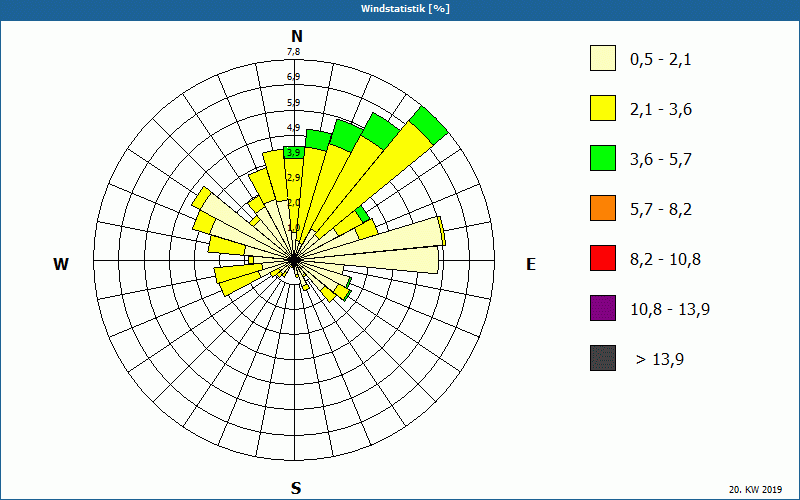Click the pale yellow 0,5 - 2,1 legend swatch

point(603,58)
